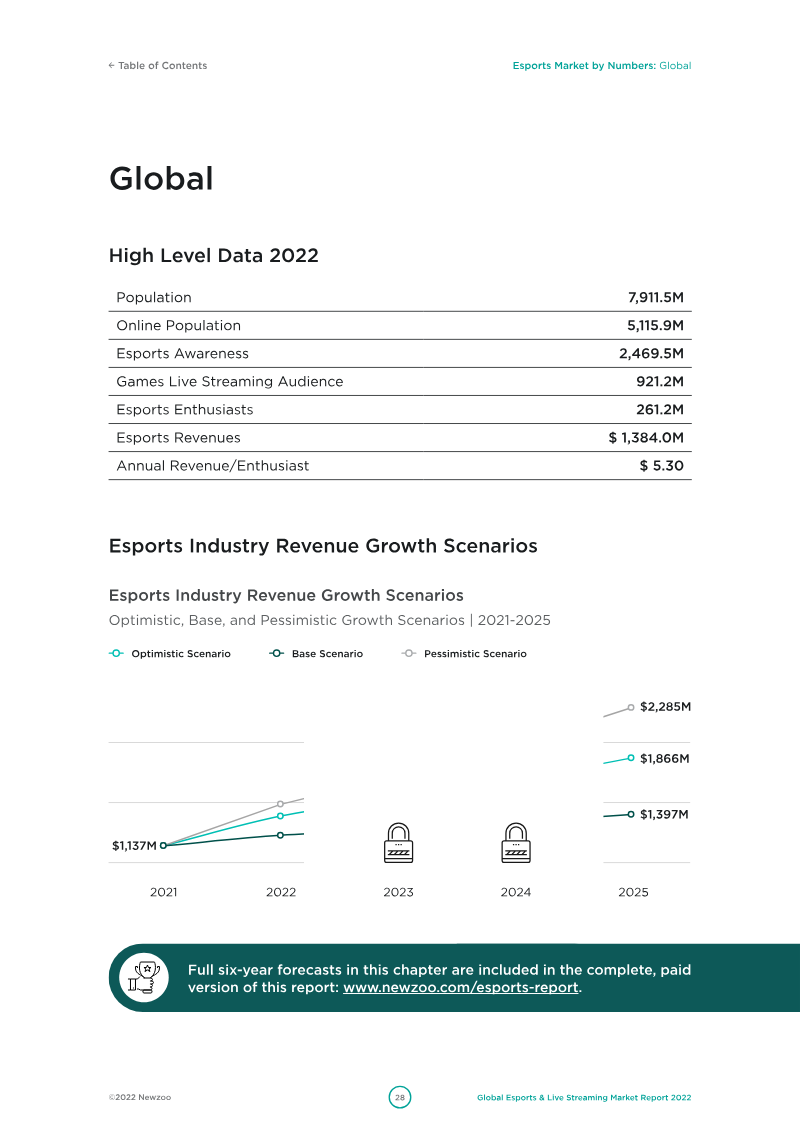
Task: Click the Optimistic Scenario legend marker
Action: (117, 653)
